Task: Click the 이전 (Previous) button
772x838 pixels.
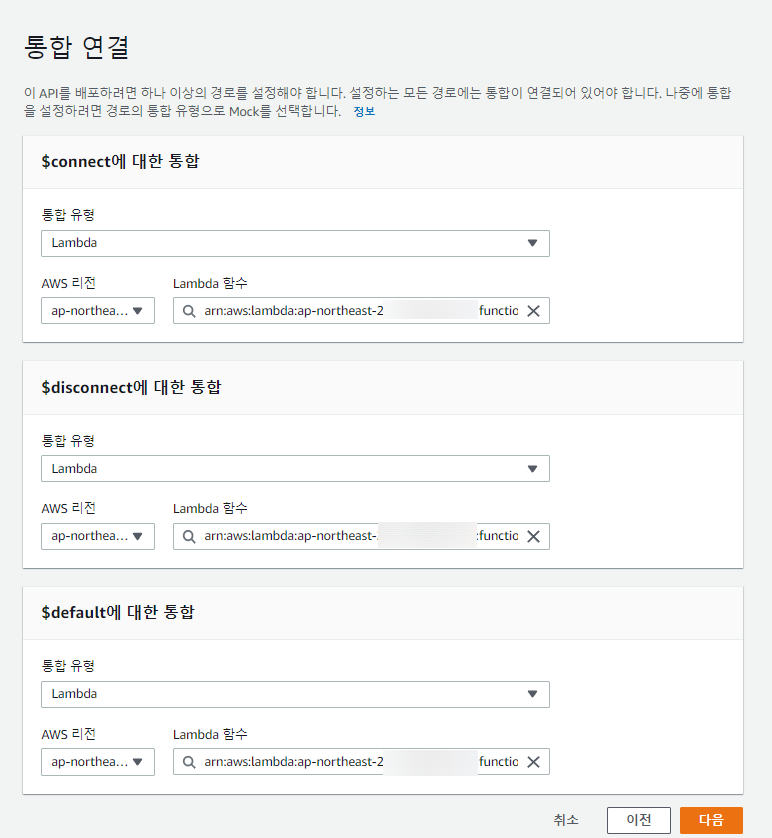Action: pyautogui.click(x=639, y=820)
